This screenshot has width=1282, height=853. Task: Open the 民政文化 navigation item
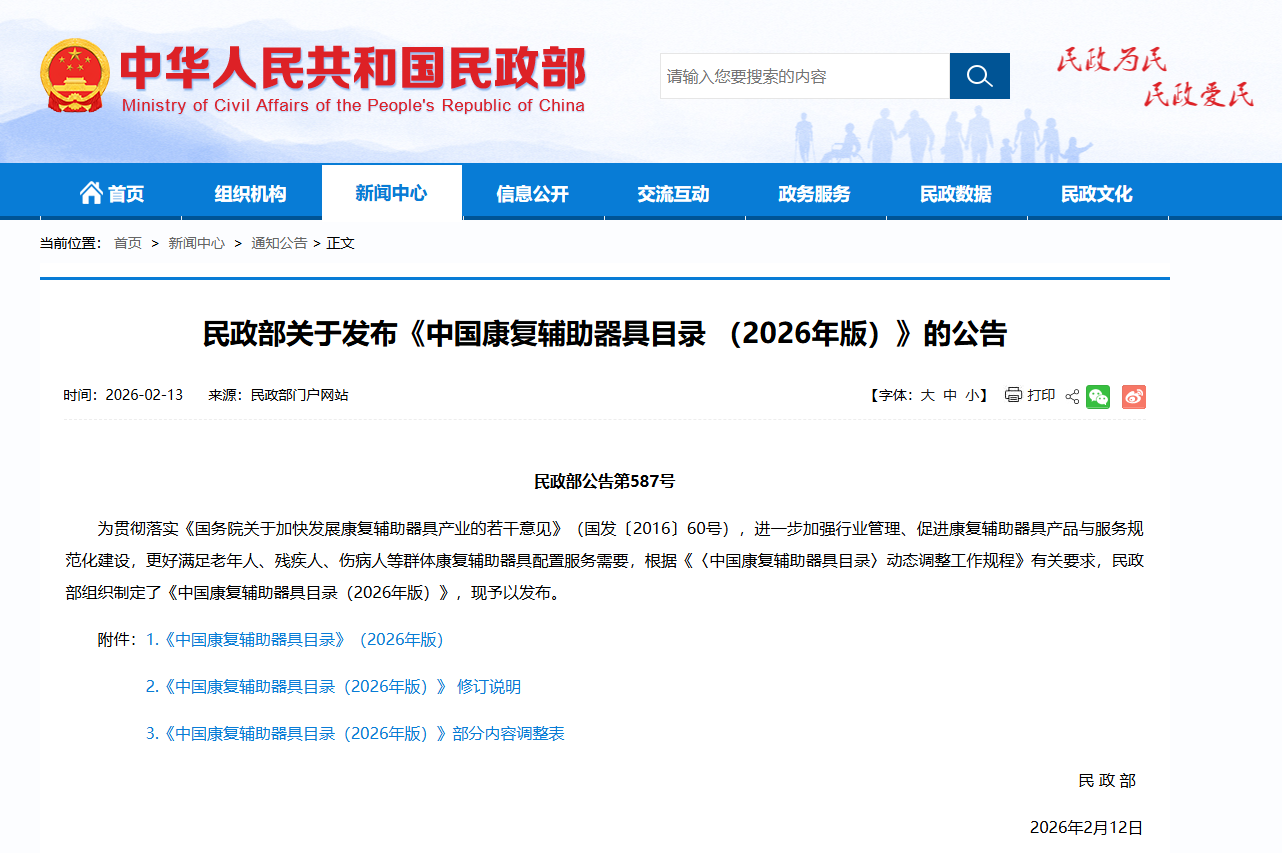(x=1096, y=194)
